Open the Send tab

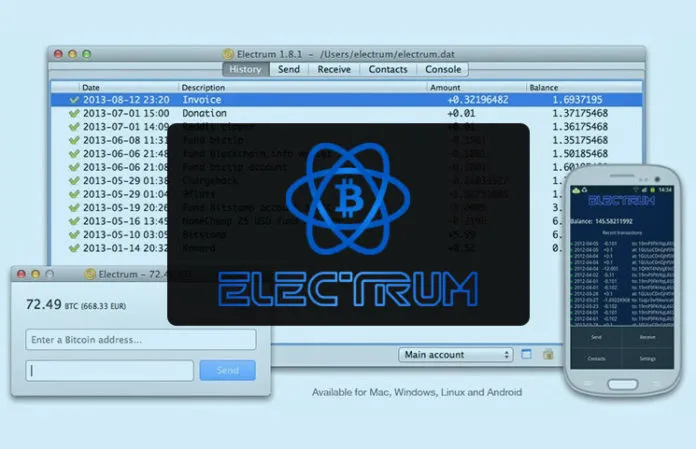point(289,69)
